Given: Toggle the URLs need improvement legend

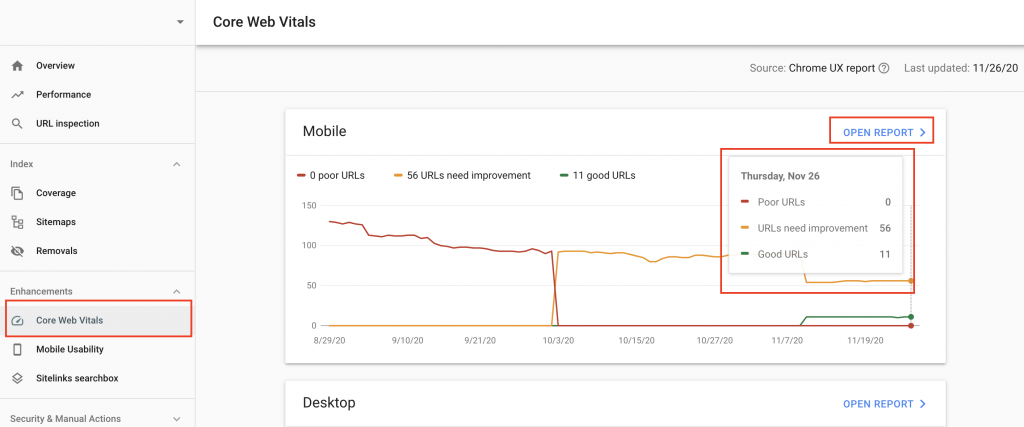Looking at the screenshot, I should pyautogui.click(x=462, y=175).
